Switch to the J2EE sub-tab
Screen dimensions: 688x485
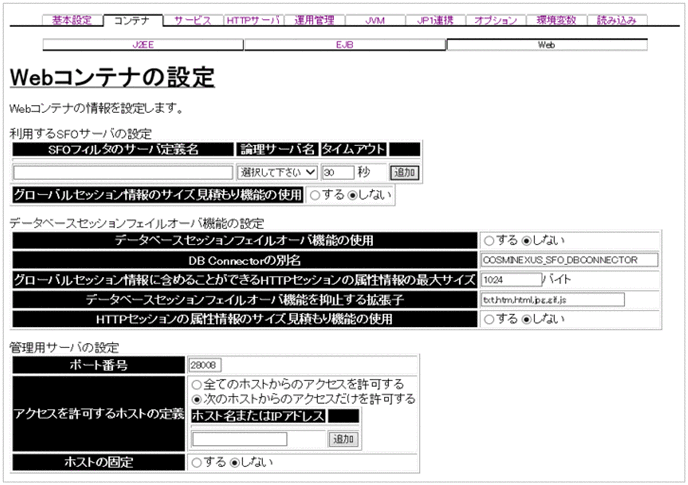coord(143,45)
